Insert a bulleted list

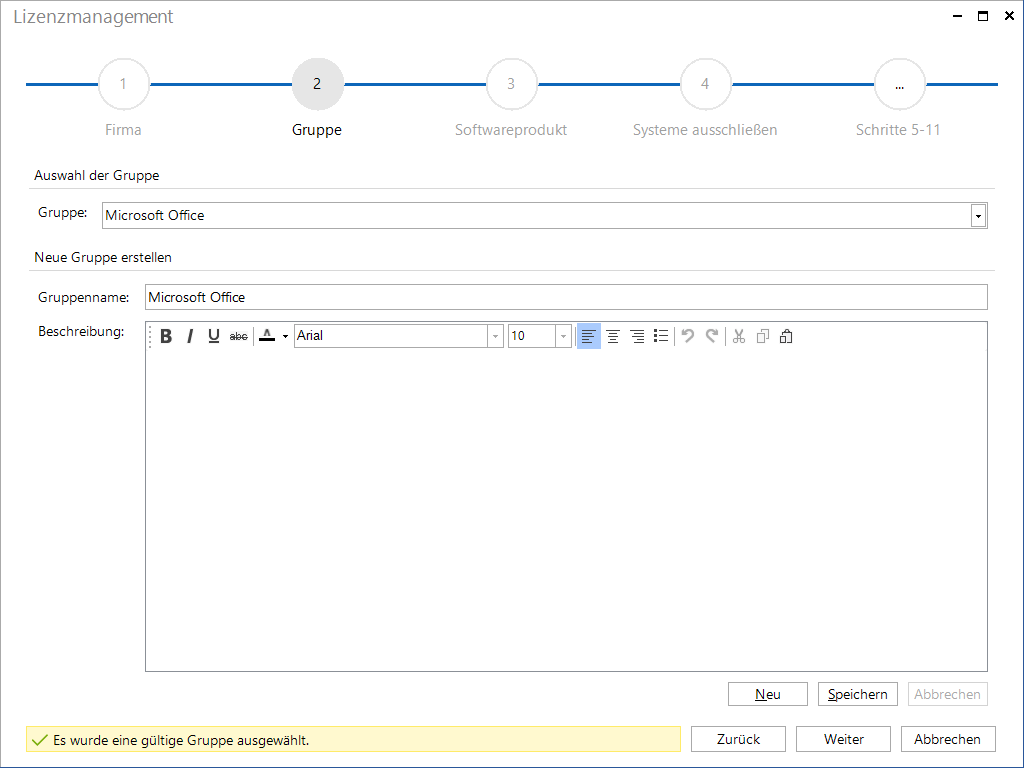point(661,336)
